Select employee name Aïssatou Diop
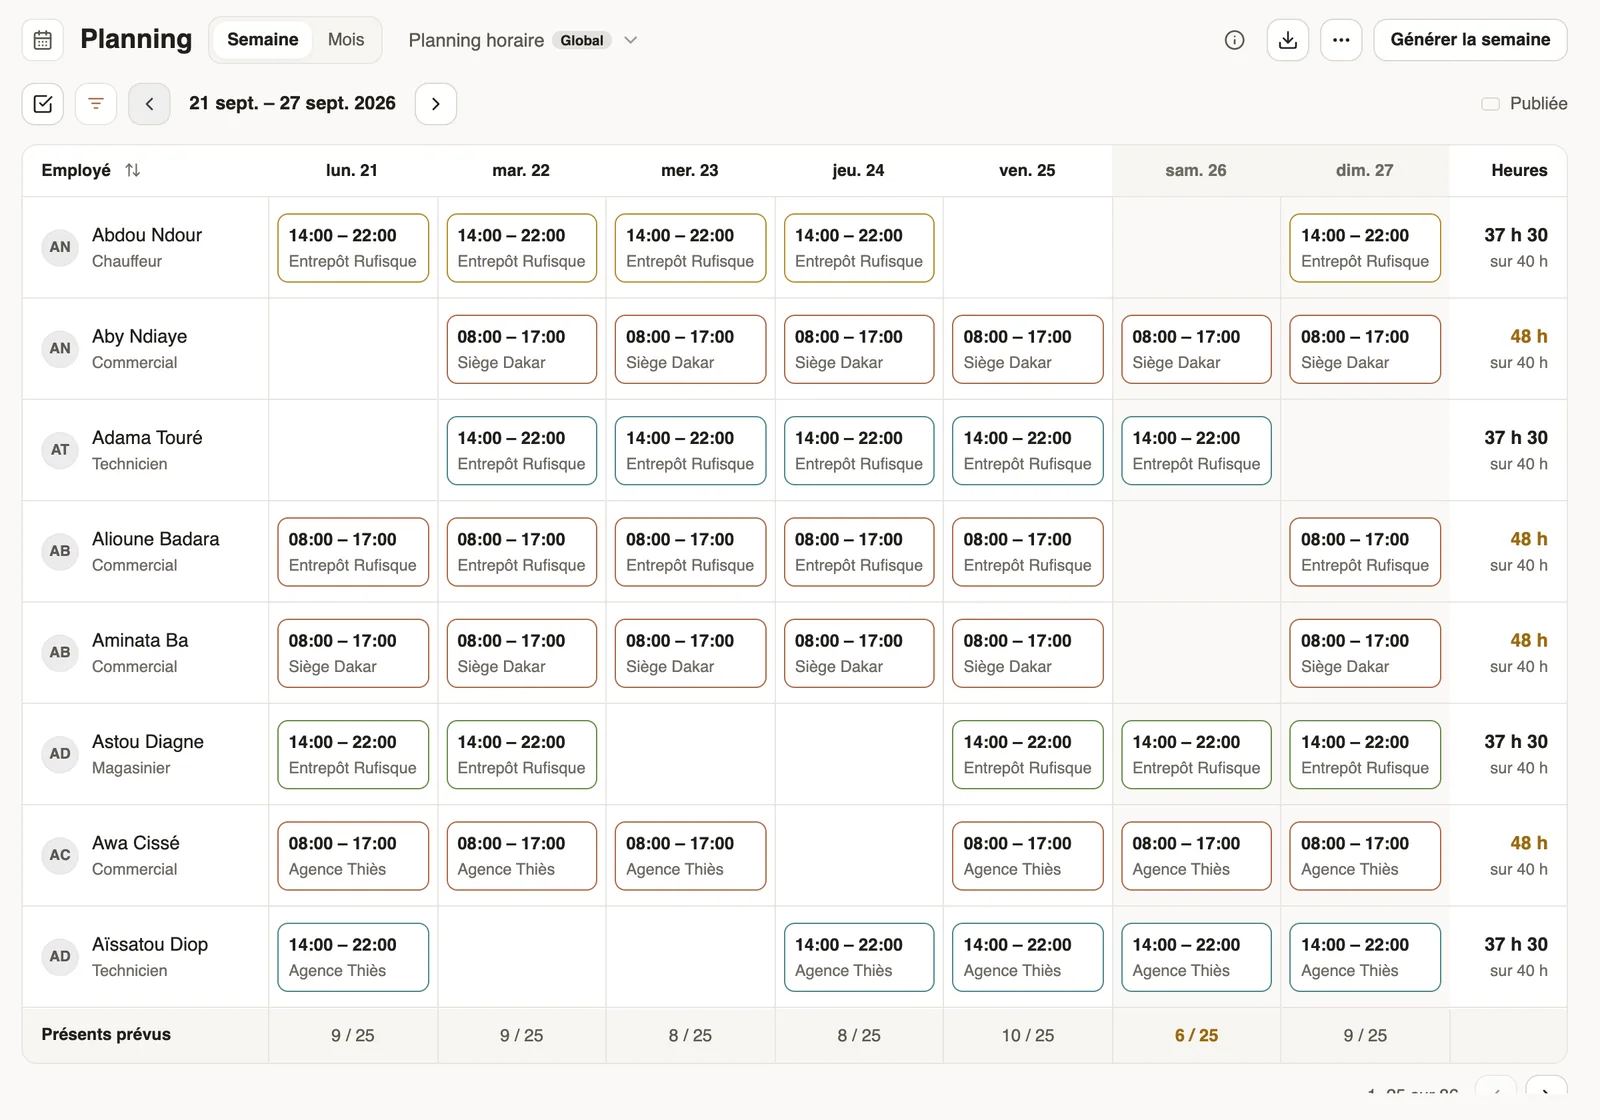Screen dimensions: 1600x1120 pos(150,944)
